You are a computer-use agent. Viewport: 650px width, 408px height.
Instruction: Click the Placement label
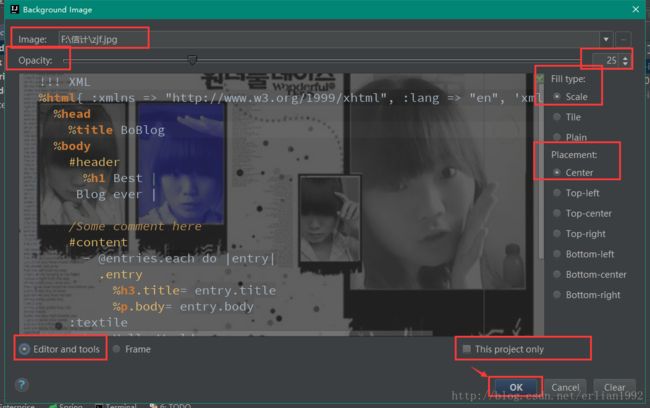(574, 155)
